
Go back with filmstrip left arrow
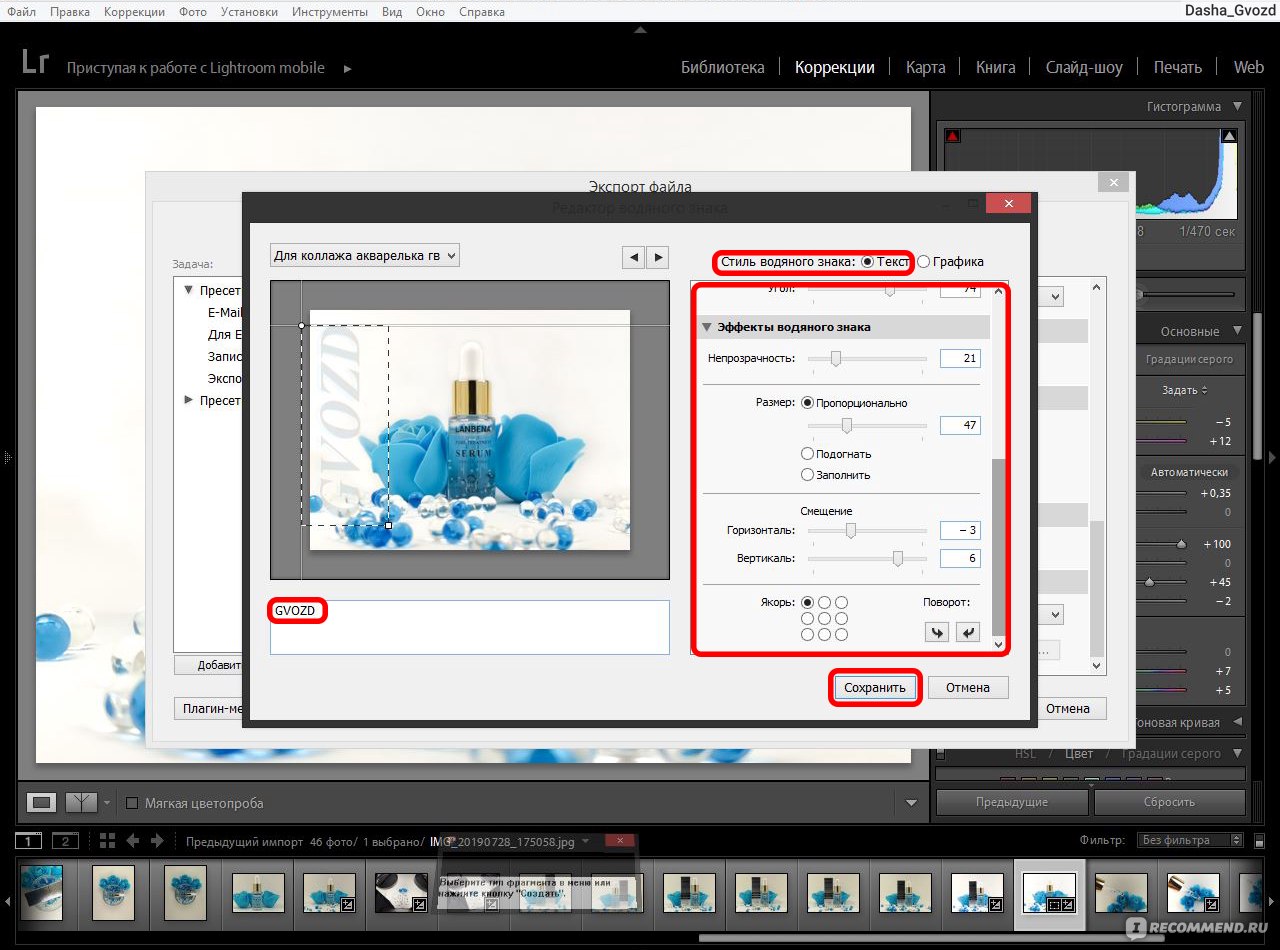pos(133,841)
